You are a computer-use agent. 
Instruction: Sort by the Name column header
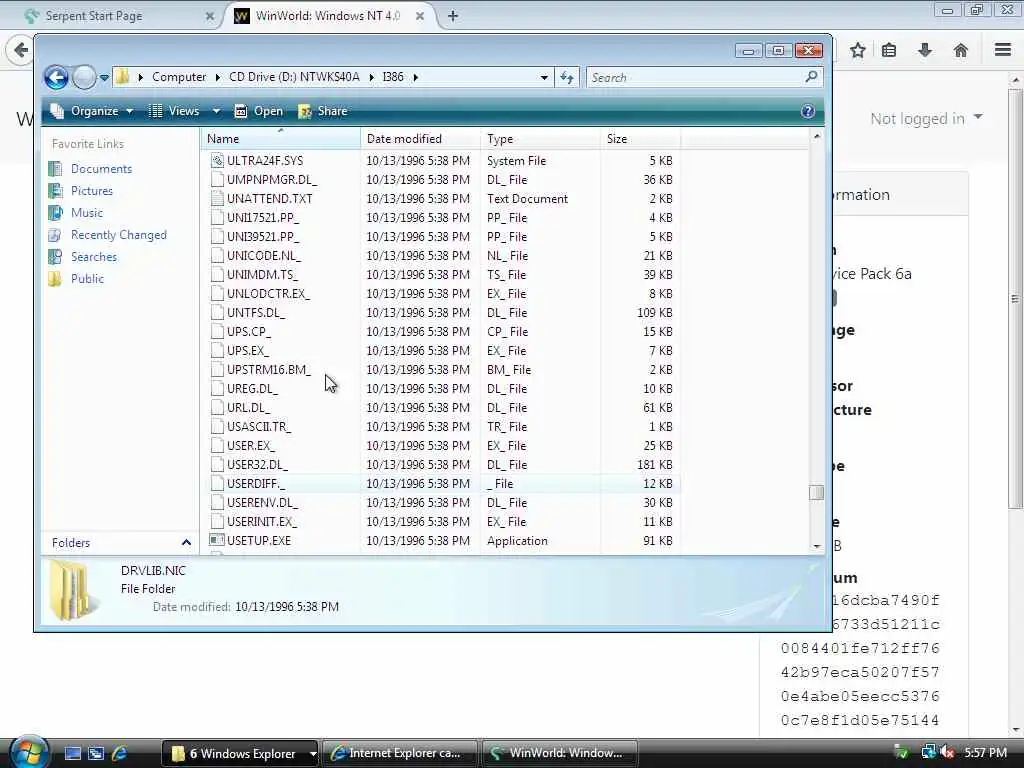point(281,138)
